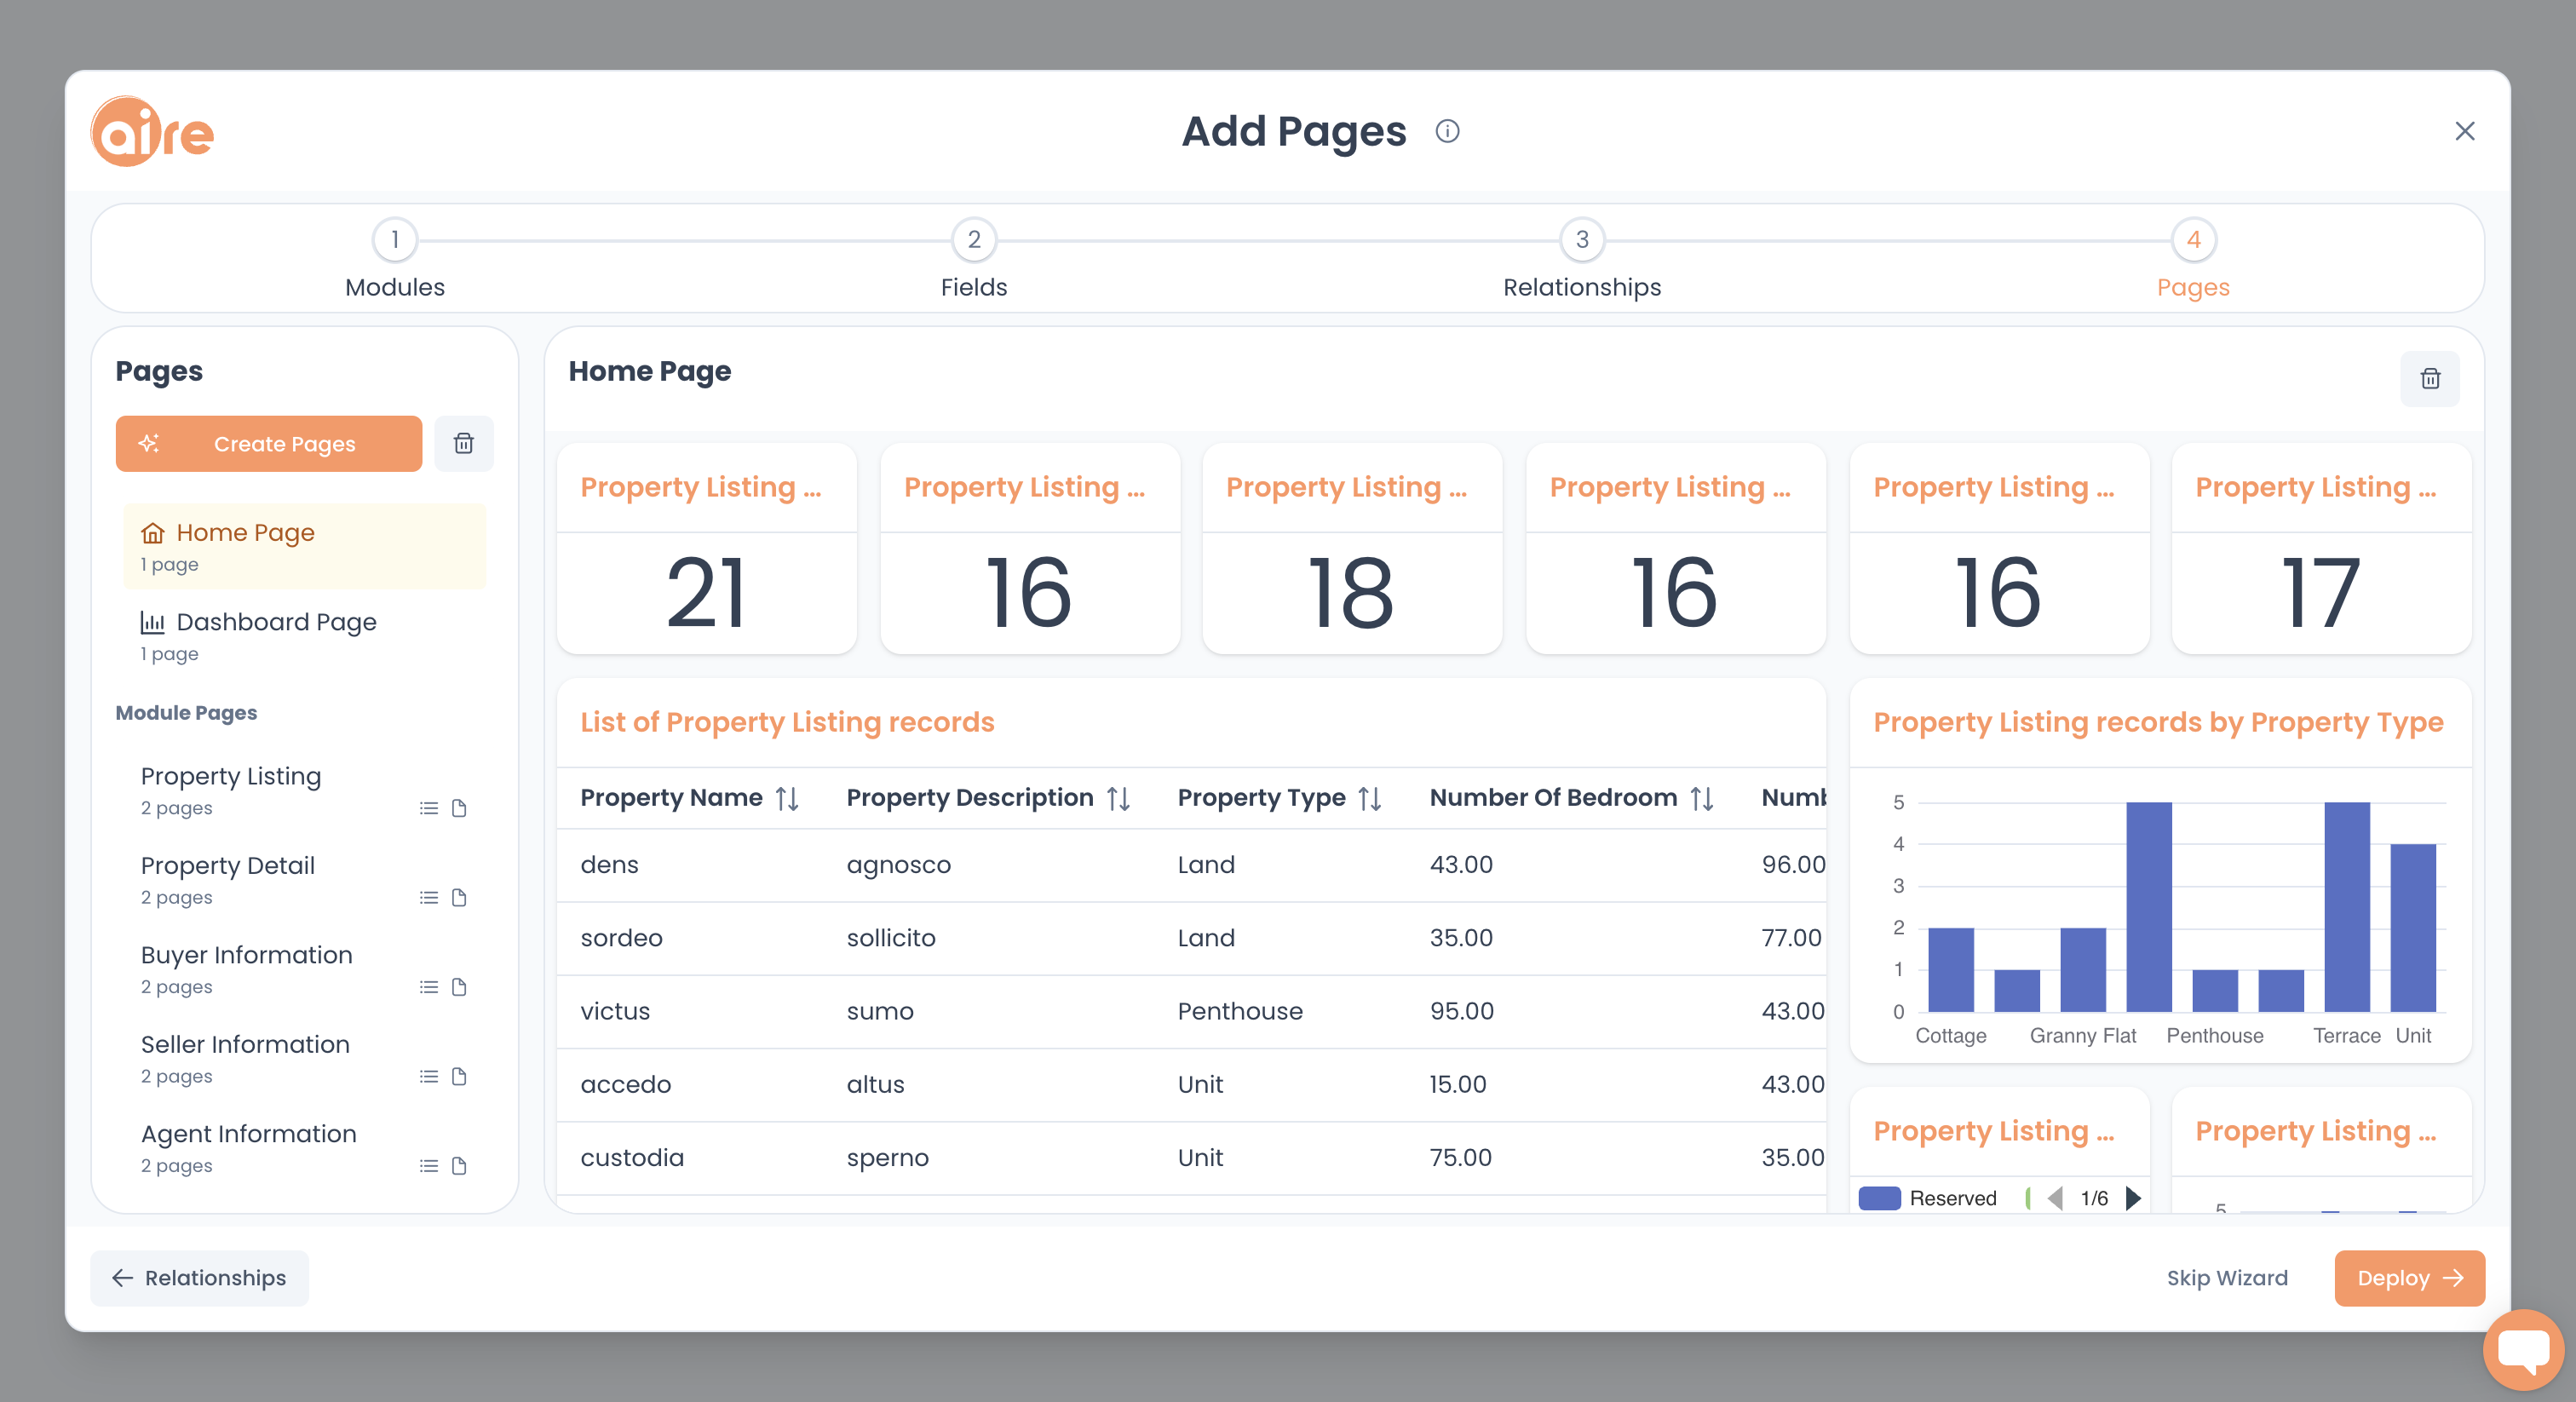Image resolution: width=2576 pixels, height=1402 pixels.
Task: Click the Deploy button to proceed
Action: (x=2410, y=1278)
